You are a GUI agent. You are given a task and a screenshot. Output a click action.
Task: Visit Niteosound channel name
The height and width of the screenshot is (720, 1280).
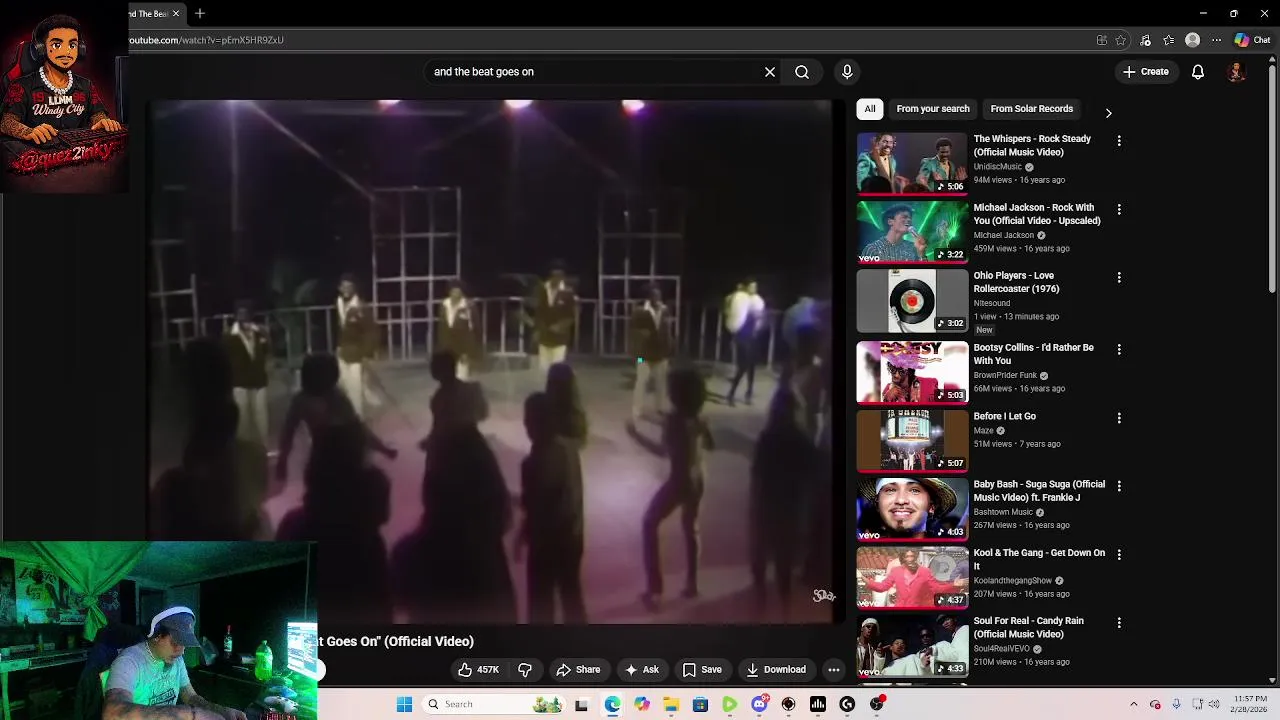coord(992,303)
